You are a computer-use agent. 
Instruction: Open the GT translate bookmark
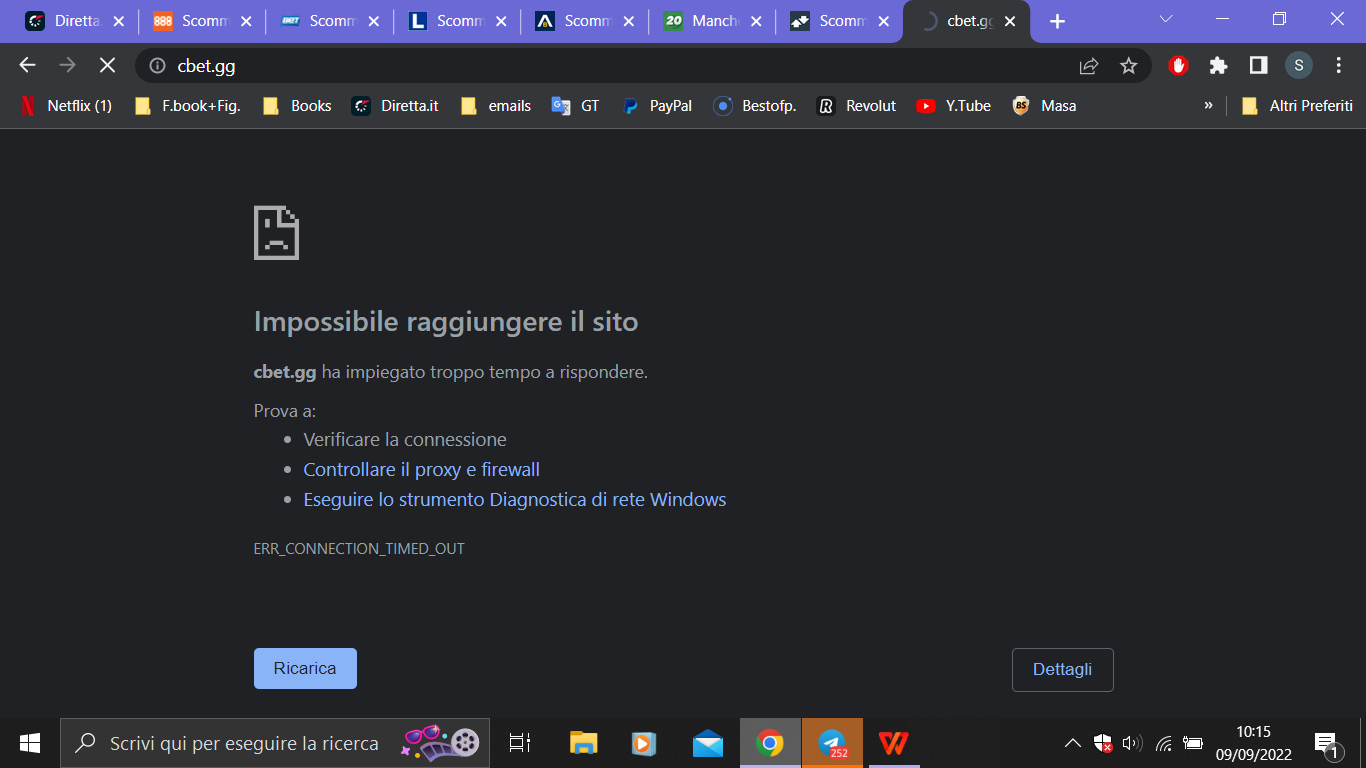point(576,105)
